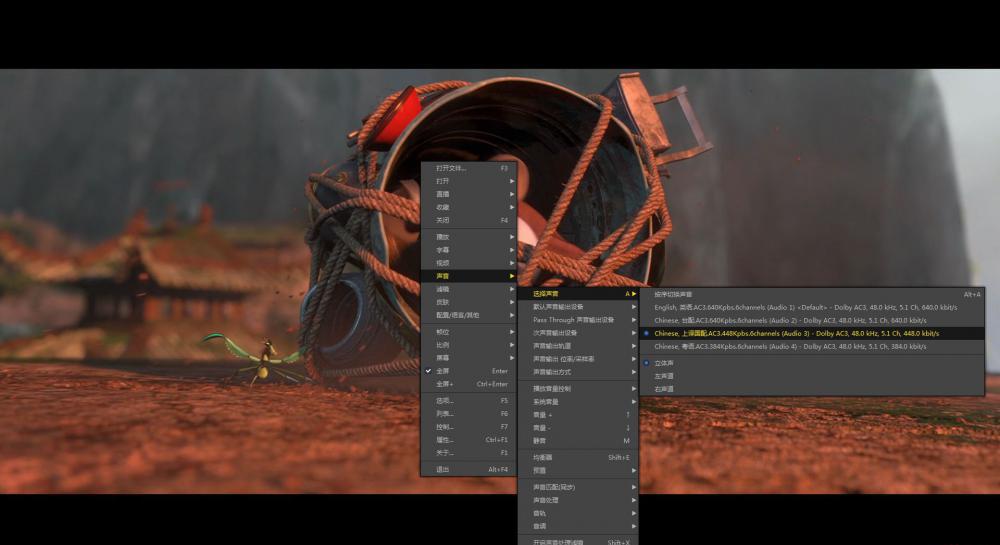The width and height of the screenshot is (1000, 545).
Task: Select the highlighted 选择声音 submenu entry
Action: click(578, 294)
